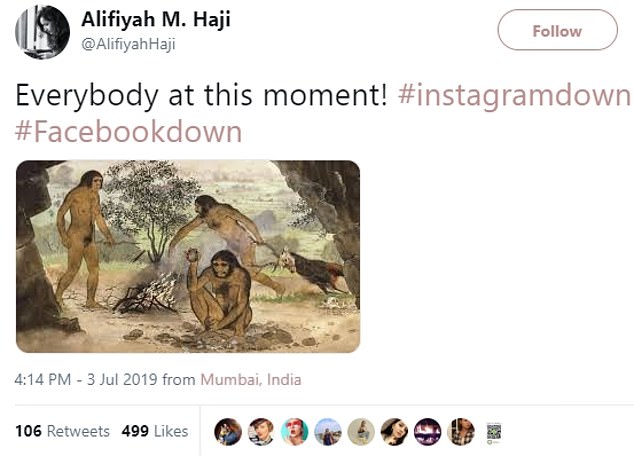
Task: Click the QR code avatar
Action: [493, 431]
